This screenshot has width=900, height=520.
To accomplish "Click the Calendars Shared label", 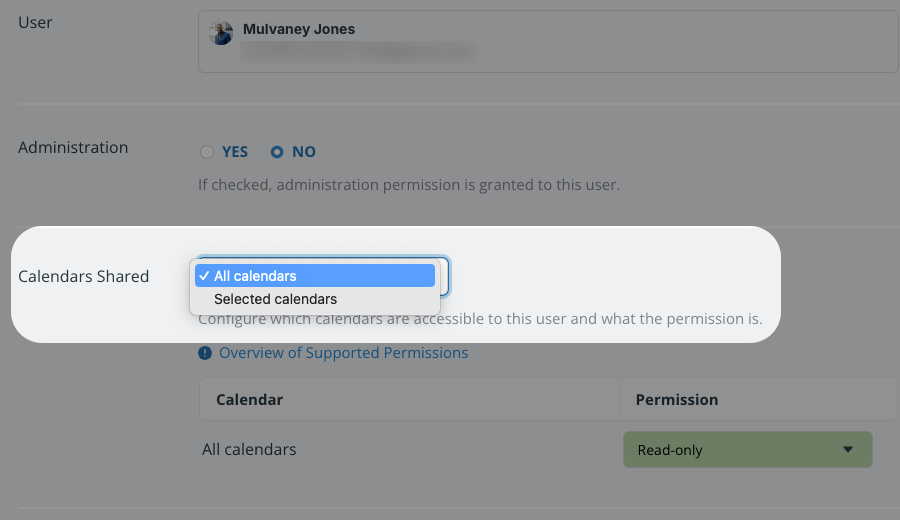I will click(84, 276).
